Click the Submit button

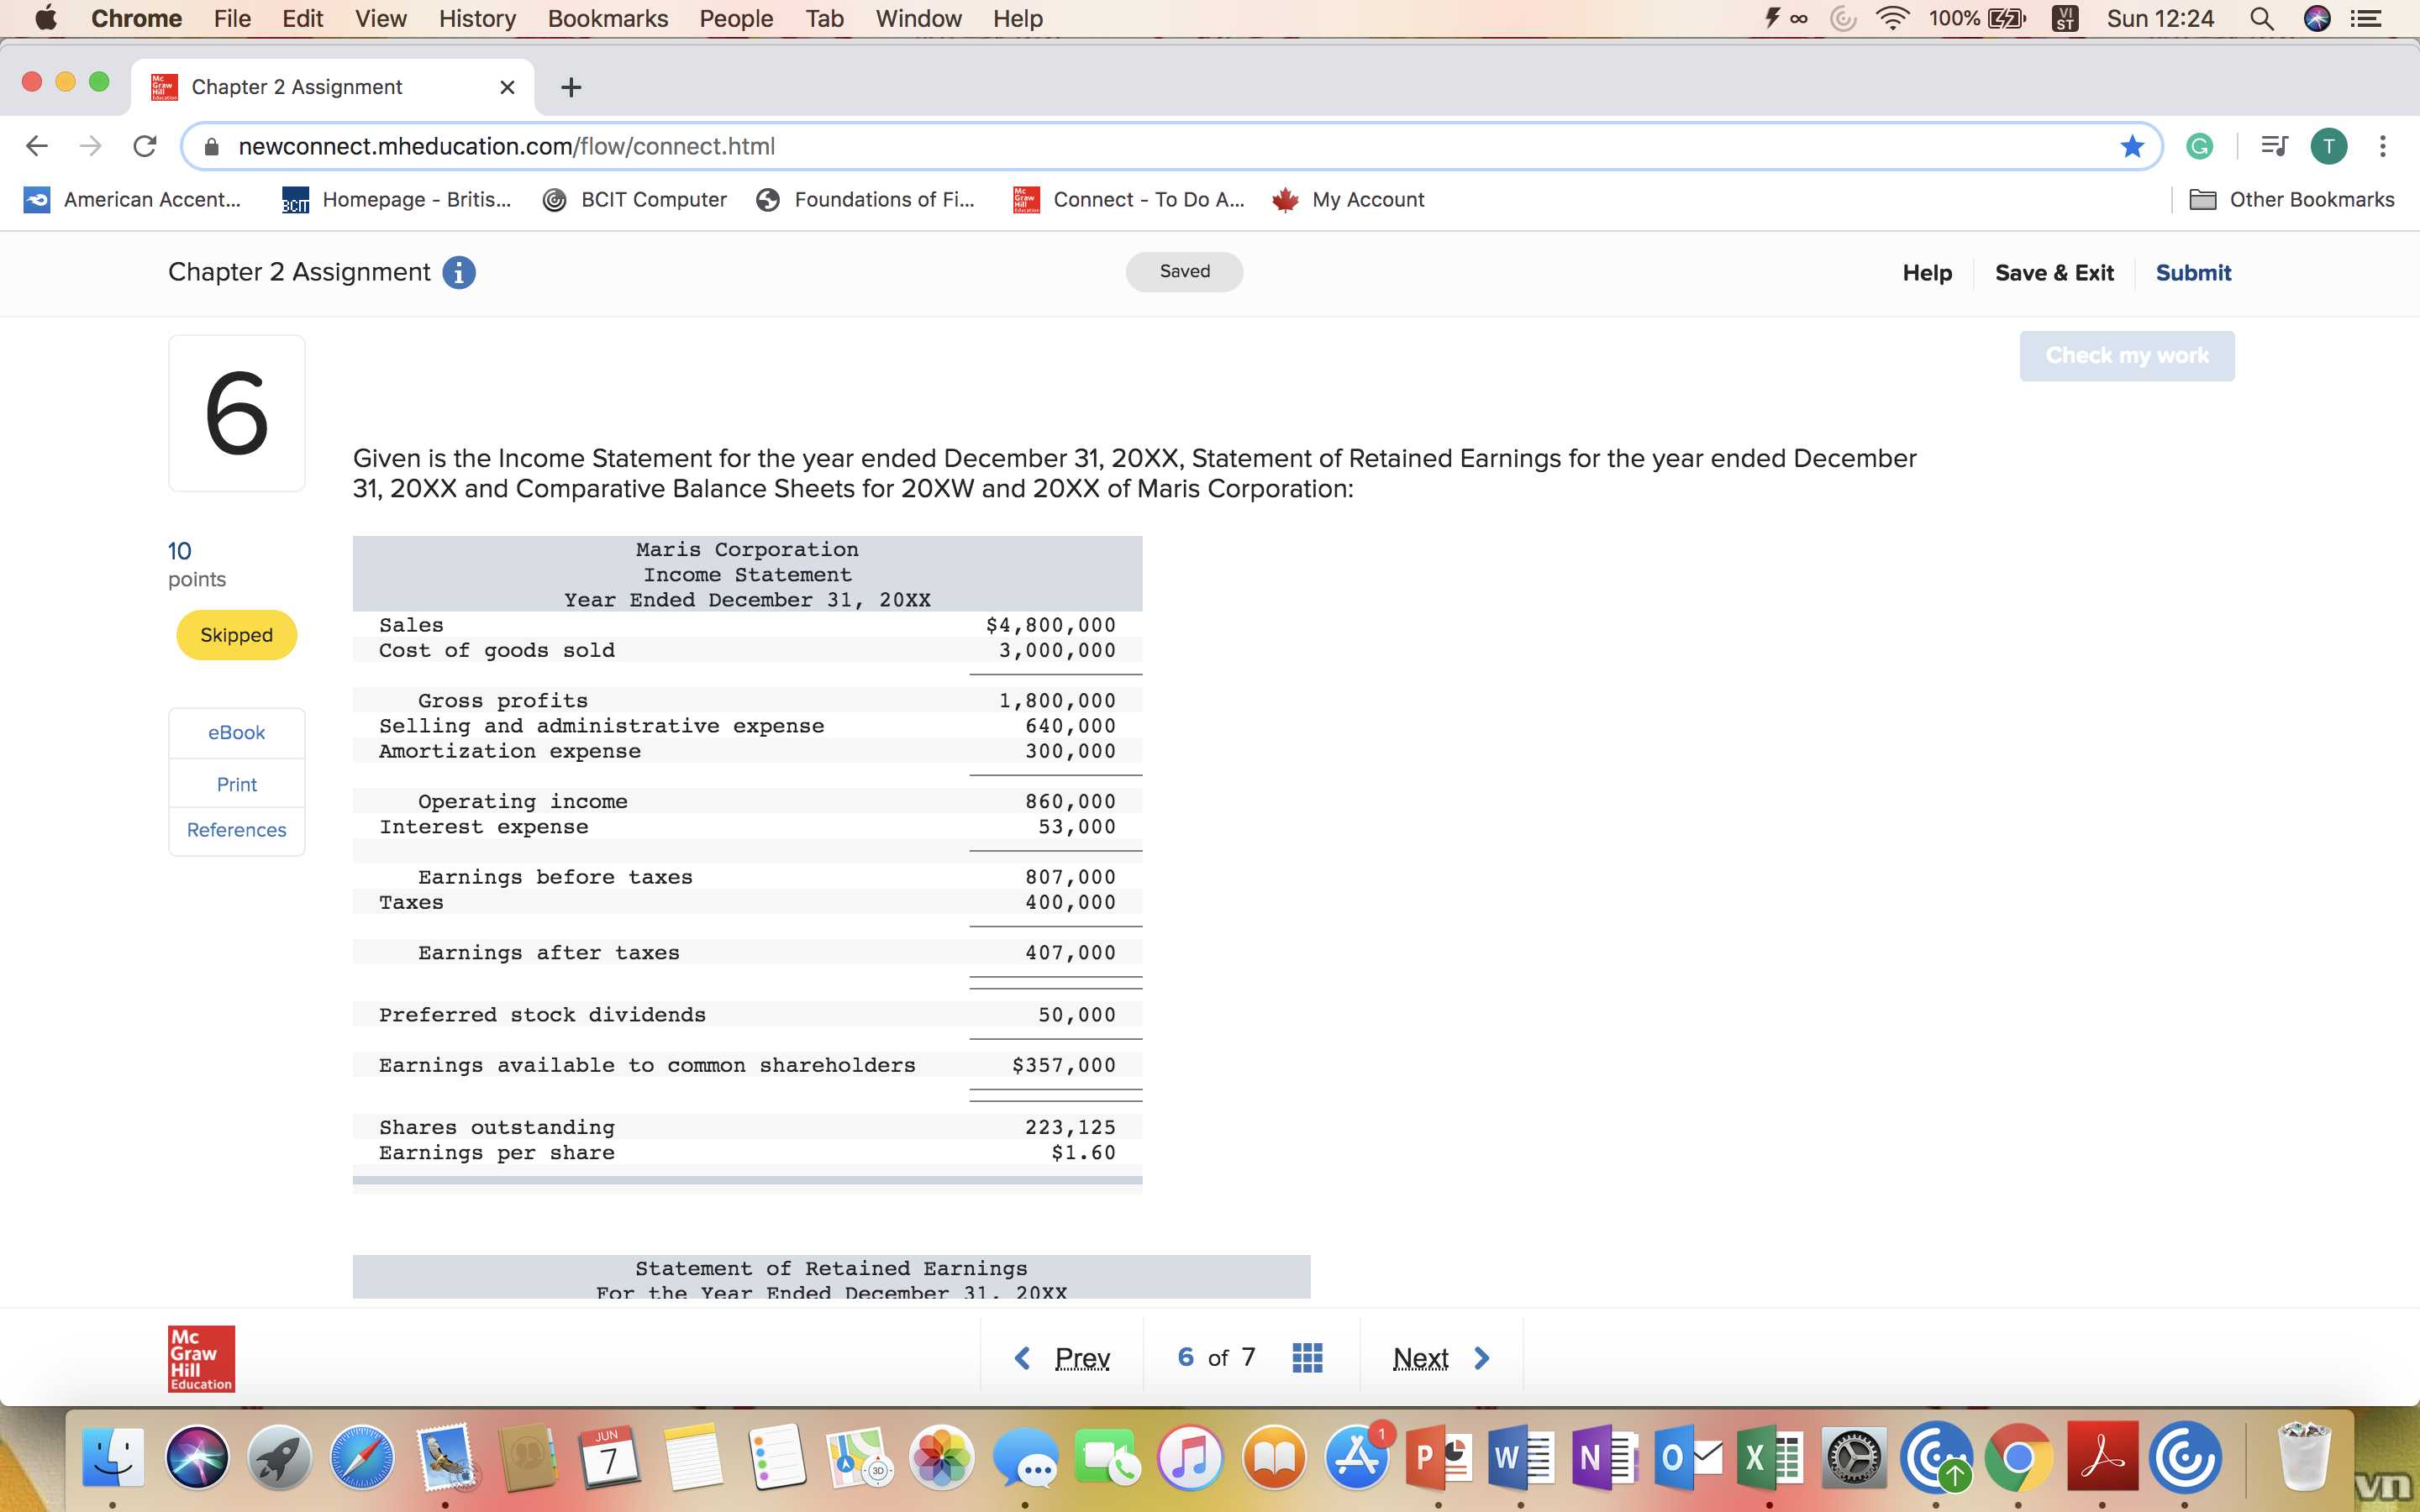click(x=2192, y=272)
